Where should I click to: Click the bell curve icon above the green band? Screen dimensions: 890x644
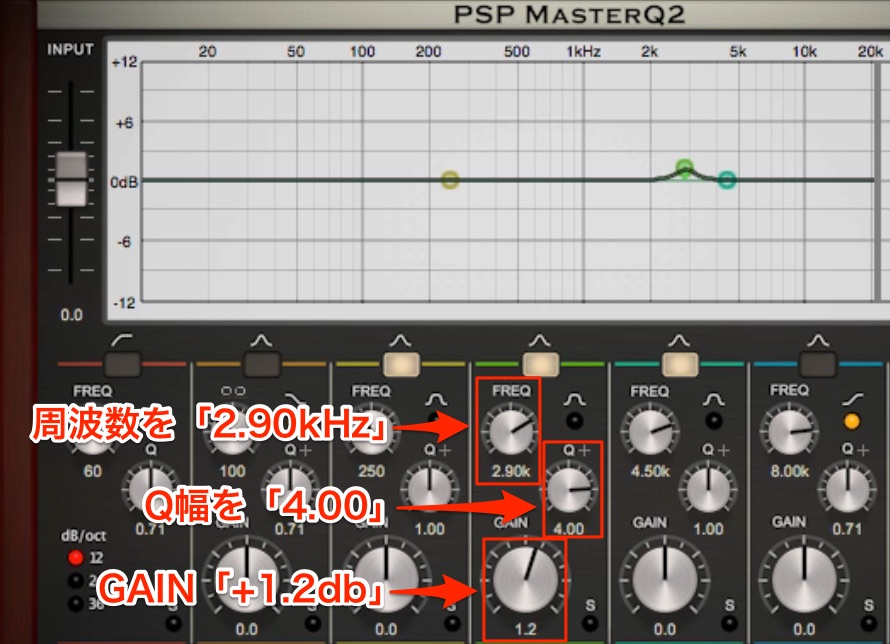coord(539,340)
